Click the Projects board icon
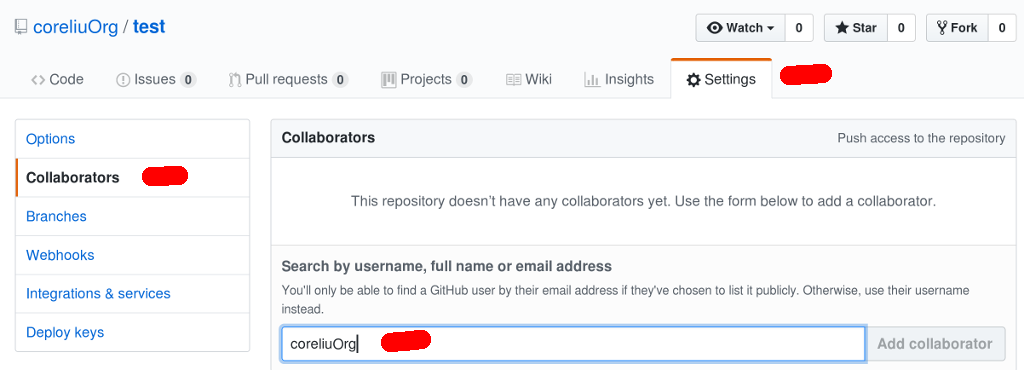 pos(389,80)
